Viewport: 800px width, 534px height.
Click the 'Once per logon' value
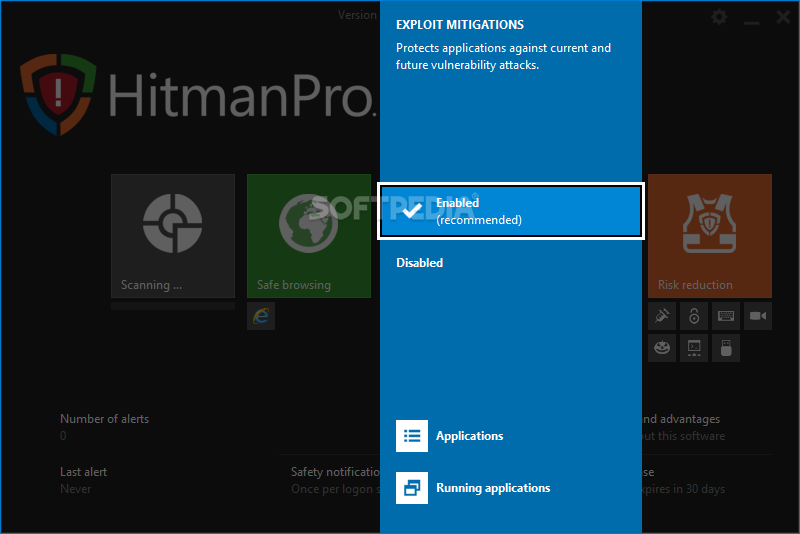(x=335, y=489)
